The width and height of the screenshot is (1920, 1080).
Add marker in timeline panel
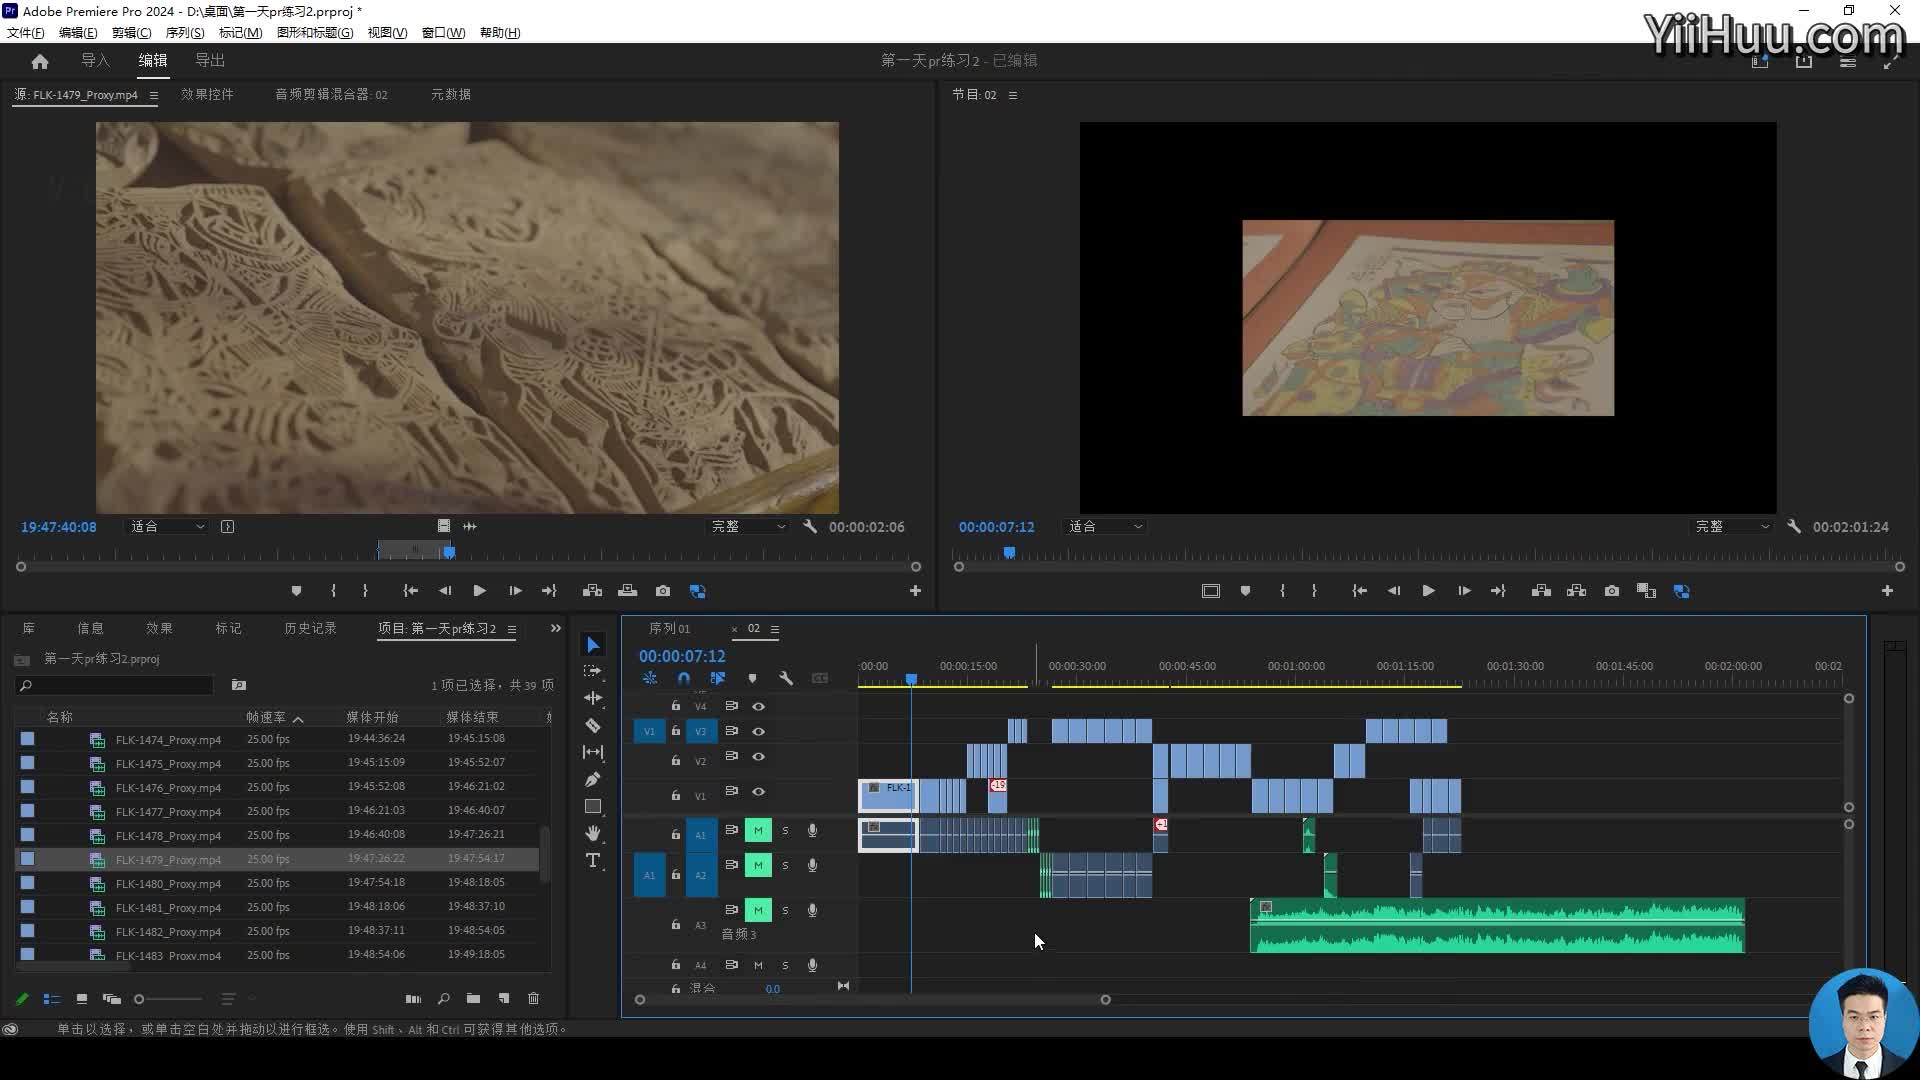click(752, 678)
